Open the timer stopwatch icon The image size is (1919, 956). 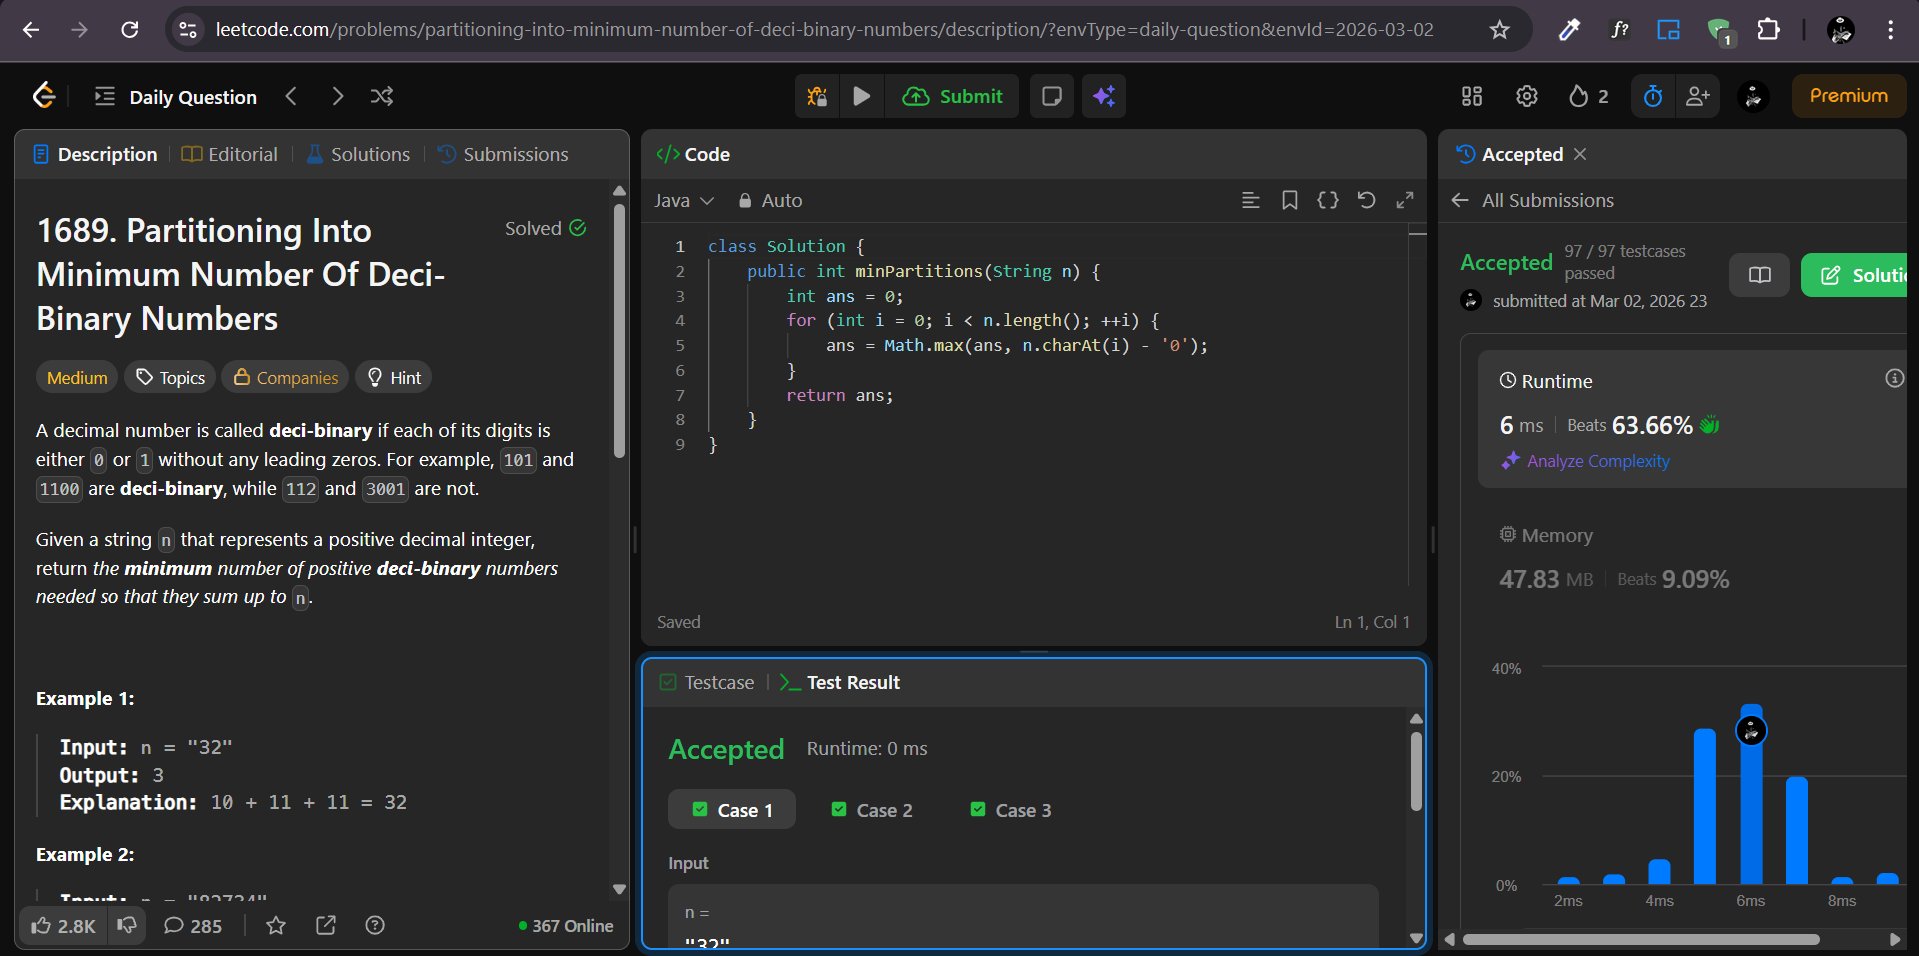[1653, 96]
